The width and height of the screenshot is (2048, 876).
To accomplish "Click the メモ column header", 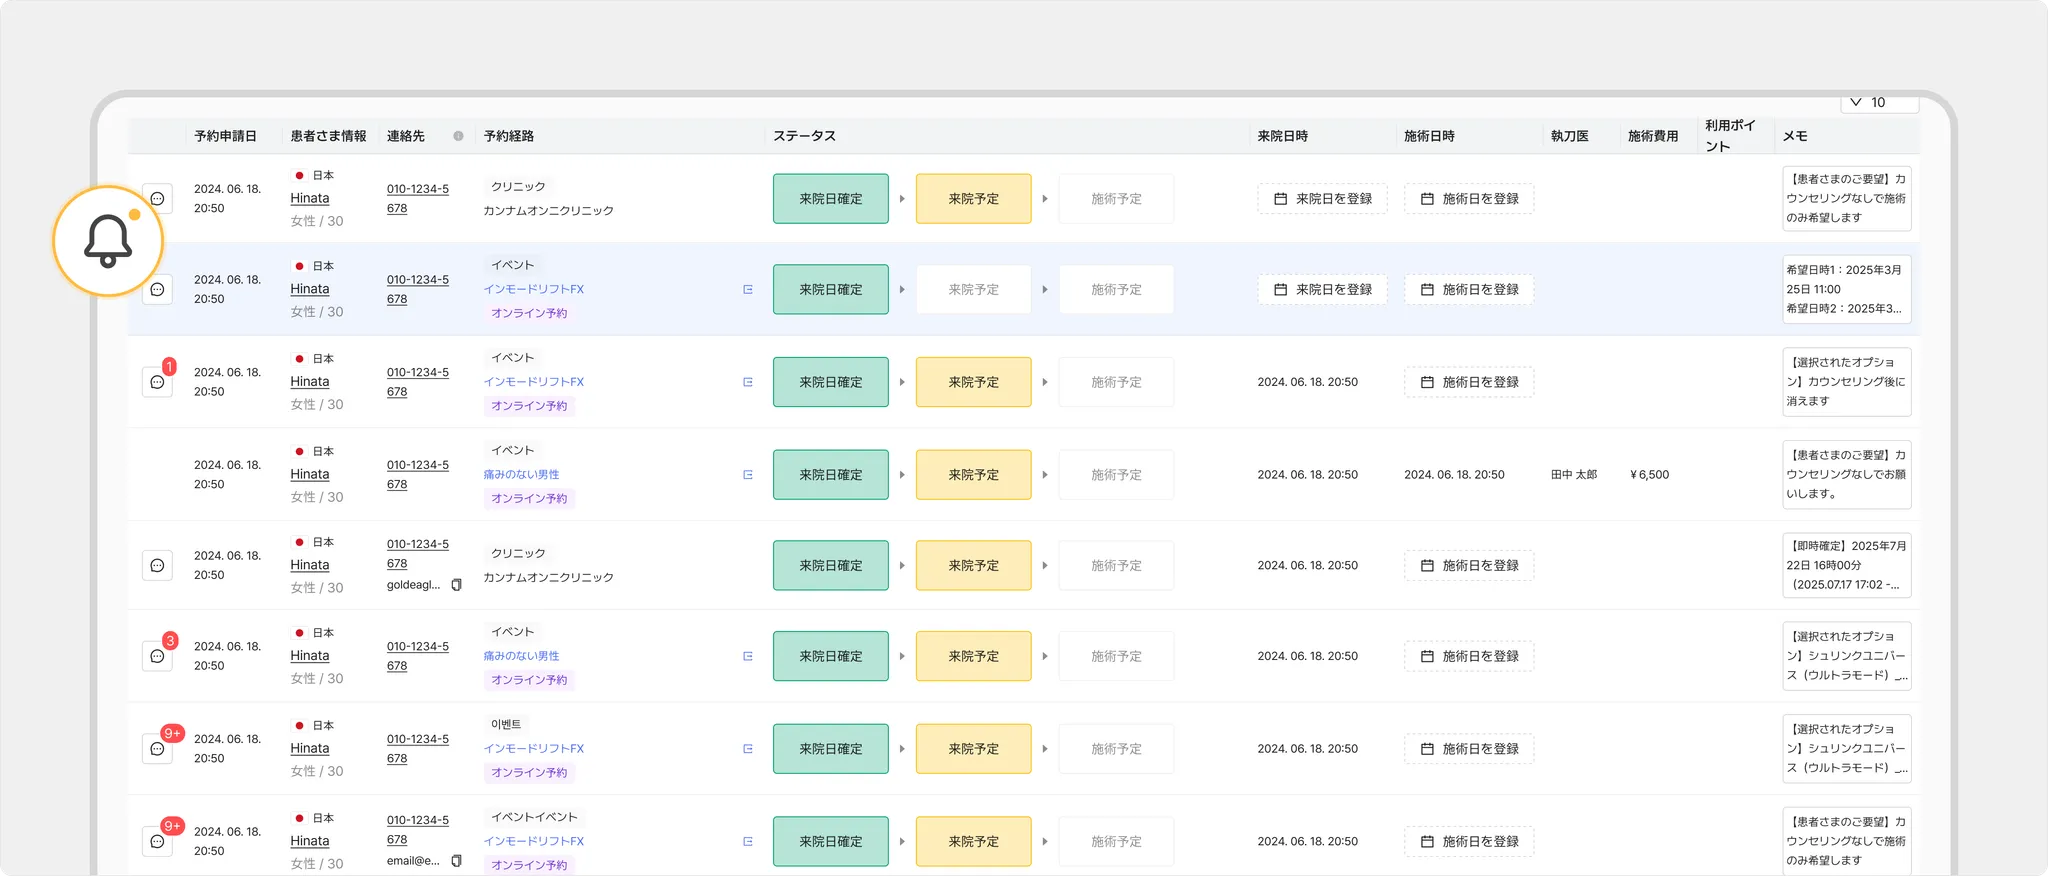I will 1795,136.
